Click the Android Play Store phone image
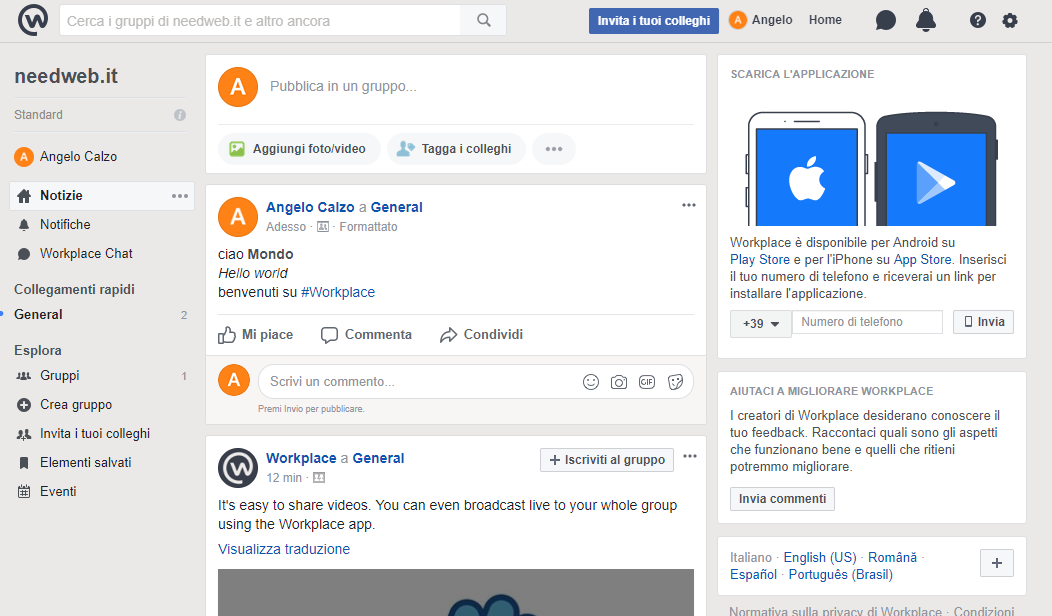Screen dimensions: 1052x616 click(937, 169)
